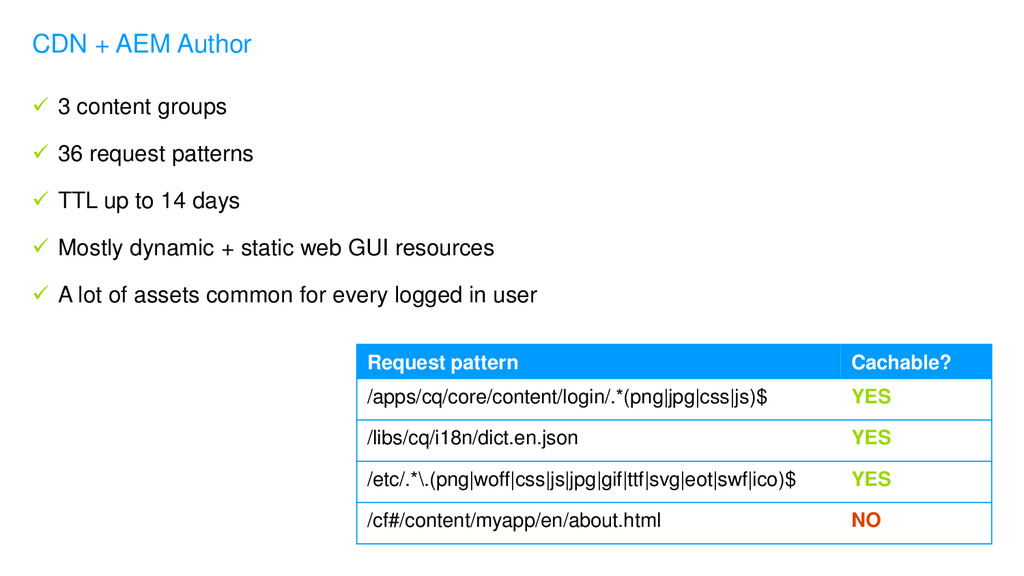Viewport: 1024px width, 576px height.
Task: Select the /cf#/content/myapp/en/about.html cell
Action: point(598,522)
